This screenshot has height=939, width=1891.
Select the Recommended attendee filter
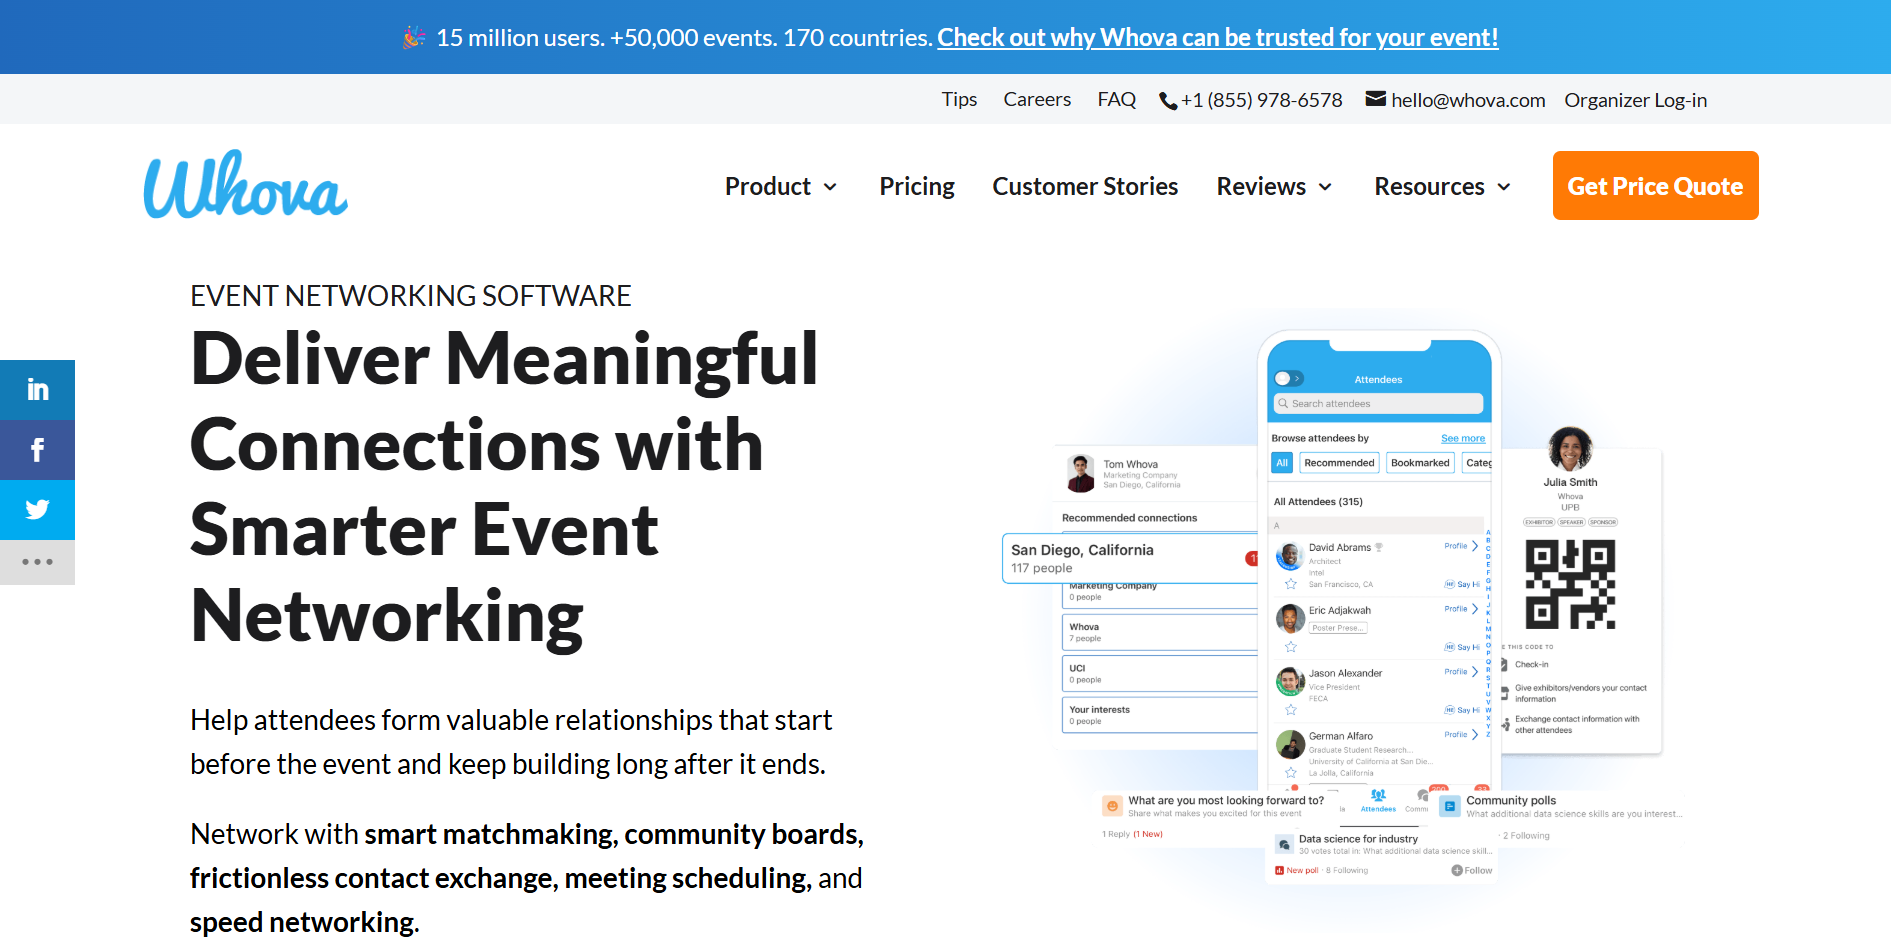[x=1339, y=463]
